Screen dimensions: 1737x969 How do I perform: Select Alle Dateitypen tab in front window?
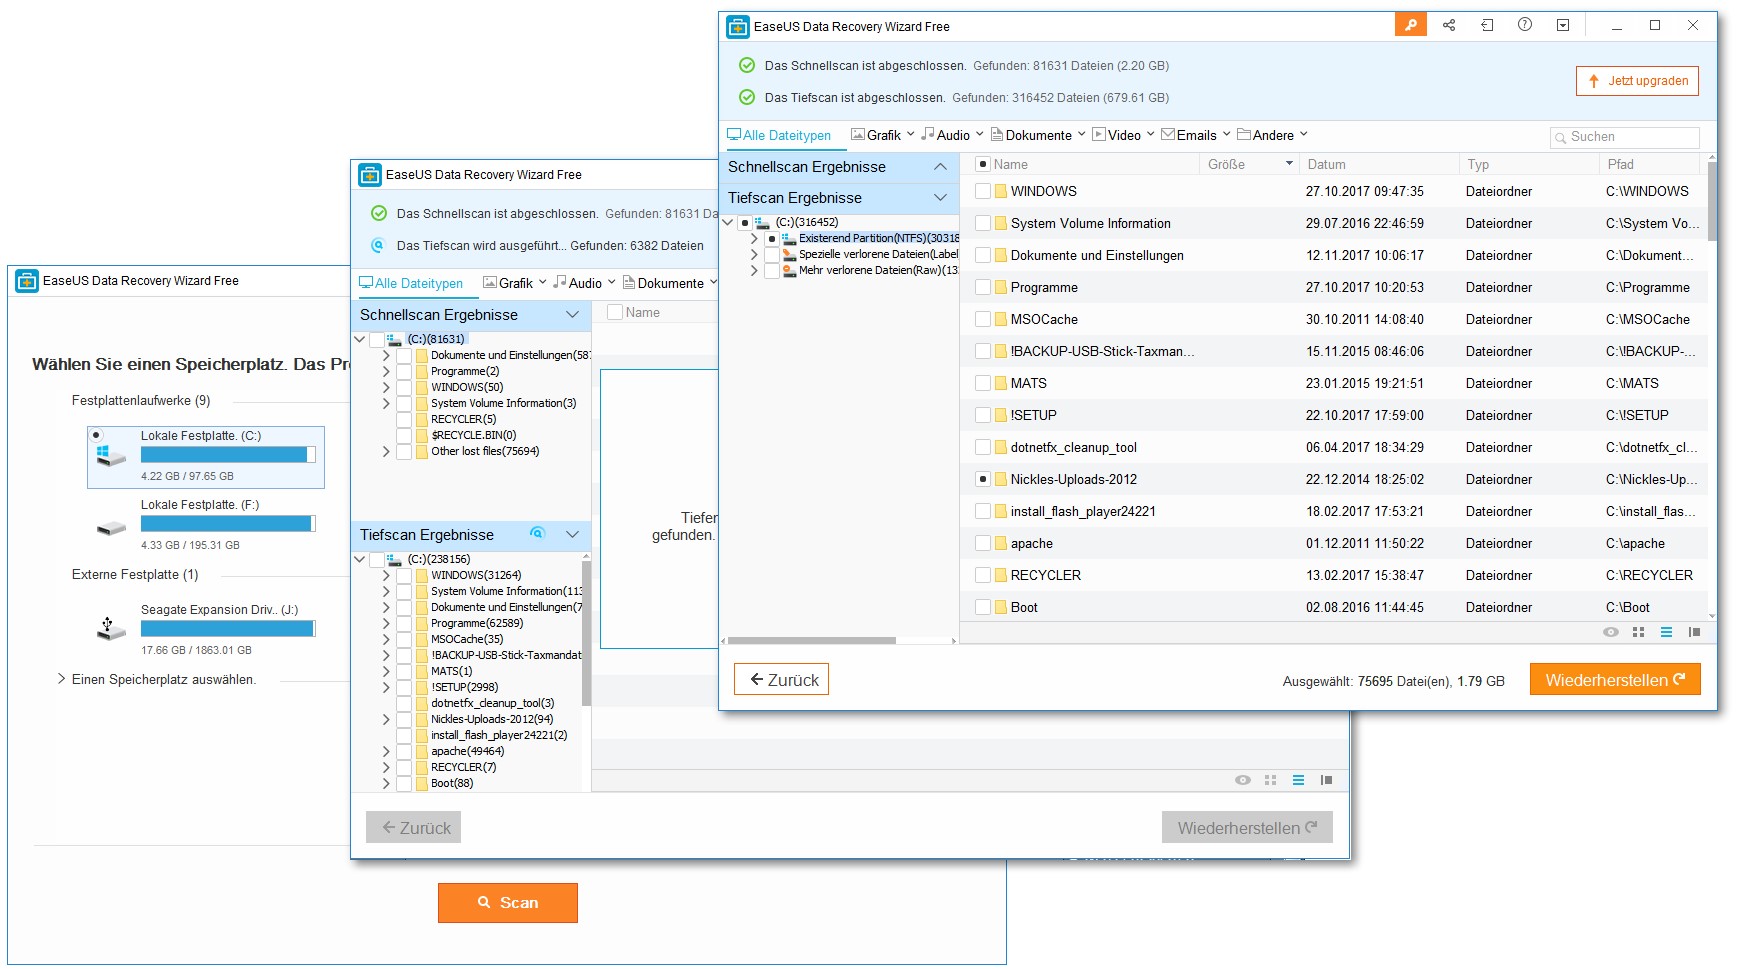tap(779, 135)
